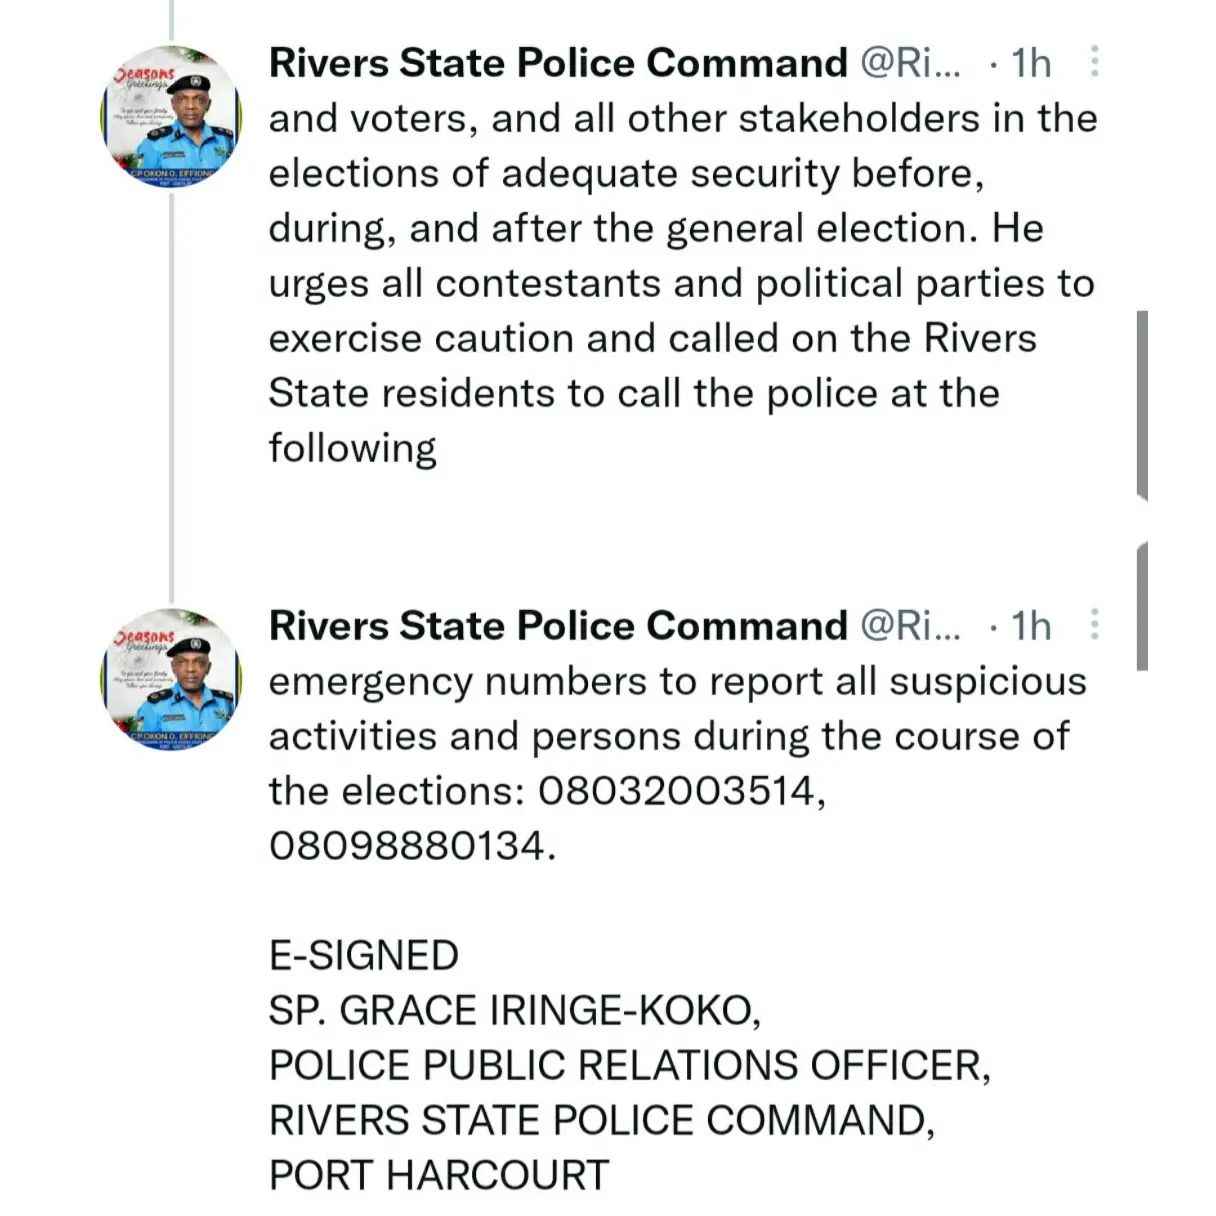Open Rivers State Police Command name above 'emergency numbers'
1216x1216 pixels.
[x=558, y=626]
